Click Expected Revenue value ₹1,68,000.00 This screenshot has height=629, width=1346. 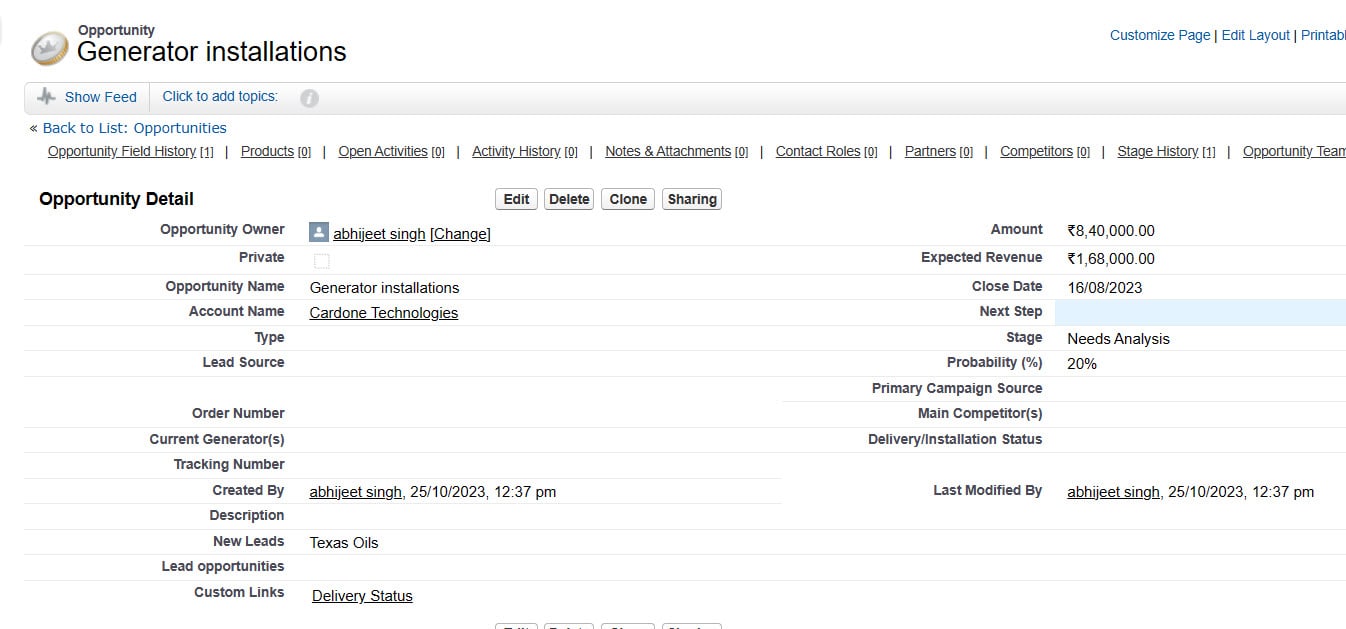1111,259
